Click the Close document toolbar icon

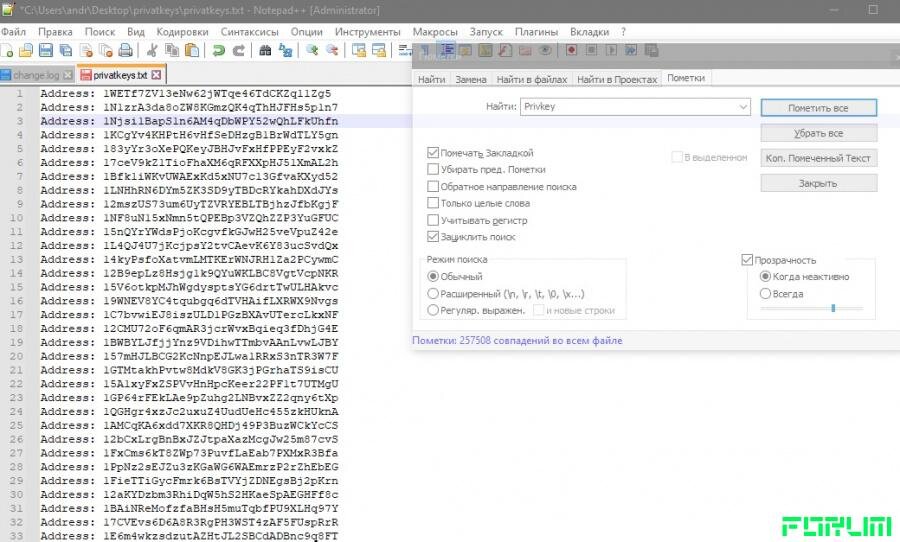pos(86,51)
